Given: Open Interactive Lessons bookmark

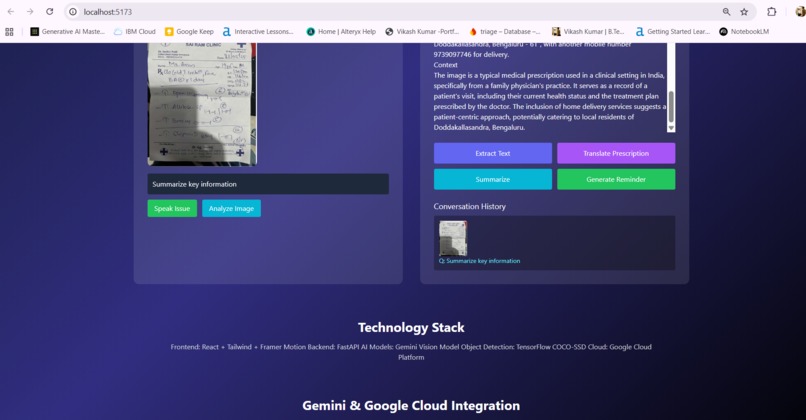Looking at the screenshot, I should (258, 31).
